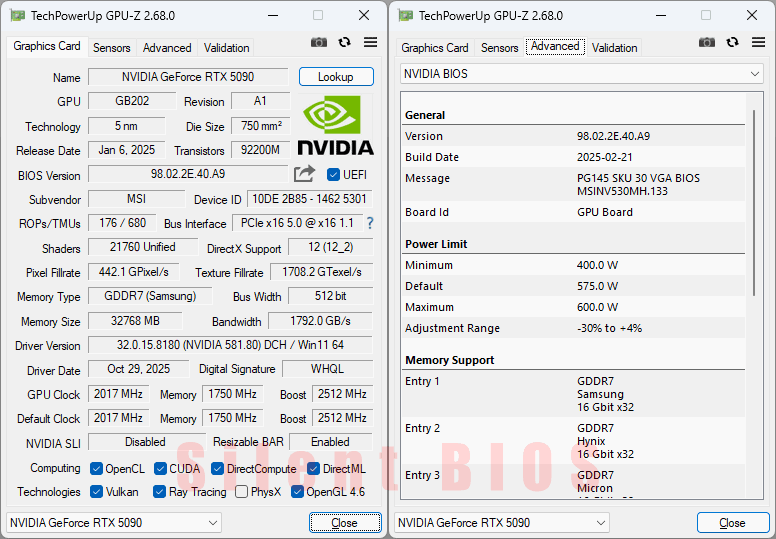Click Memory Type field GDDR7 (Samsung)
The width and height of the screenshot is (776, 539).
coord(150,296)
